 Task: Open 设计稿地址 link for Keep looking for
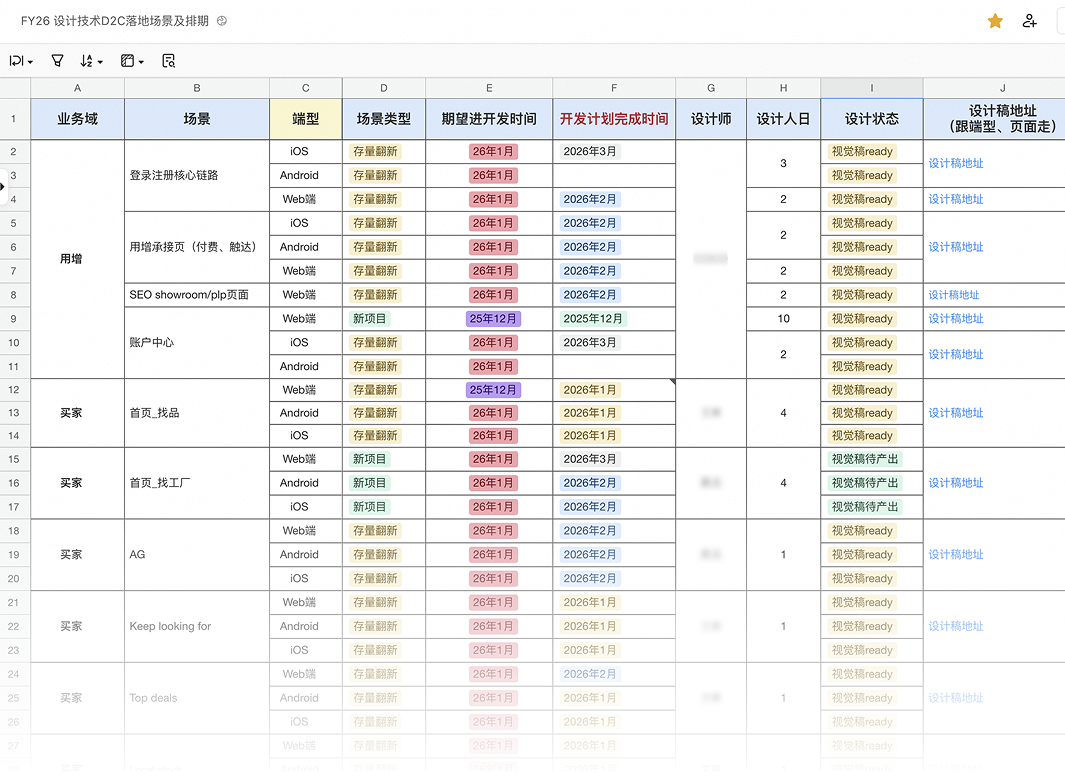(x=956, y=626)
